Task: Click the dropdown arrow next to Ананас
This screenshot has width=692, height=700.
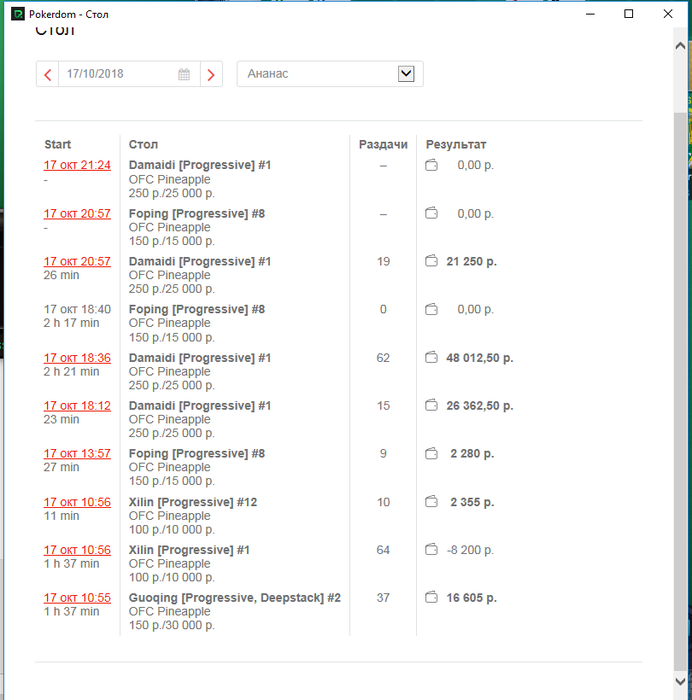Action: [406, 74]
